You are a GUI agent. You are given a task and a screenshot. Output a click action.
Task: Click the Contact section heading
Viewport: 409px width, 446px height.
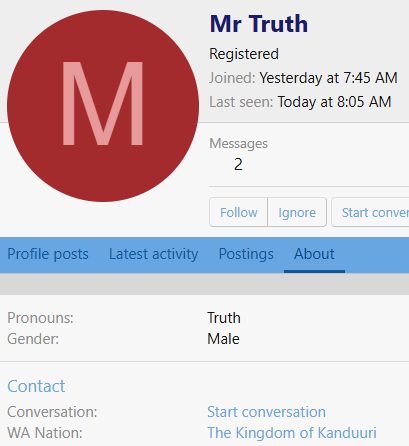click(36, 386)
